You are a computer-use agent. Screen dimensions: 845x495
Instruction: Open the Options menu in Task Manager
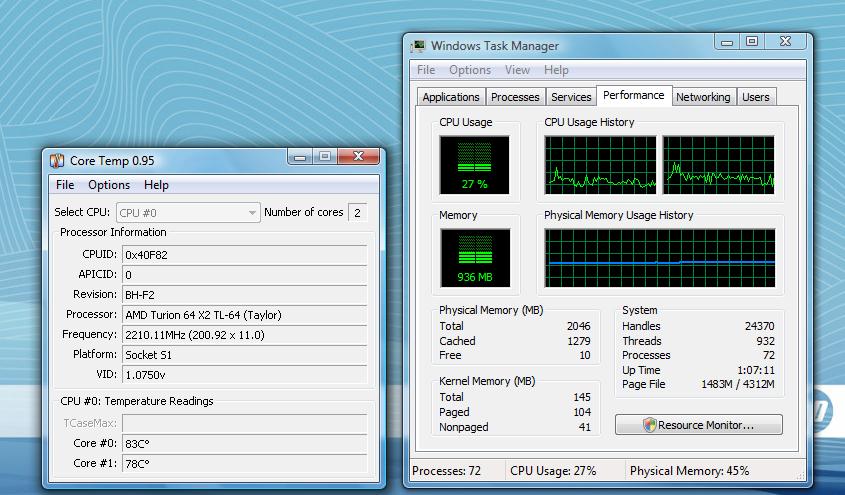(470, 70)
